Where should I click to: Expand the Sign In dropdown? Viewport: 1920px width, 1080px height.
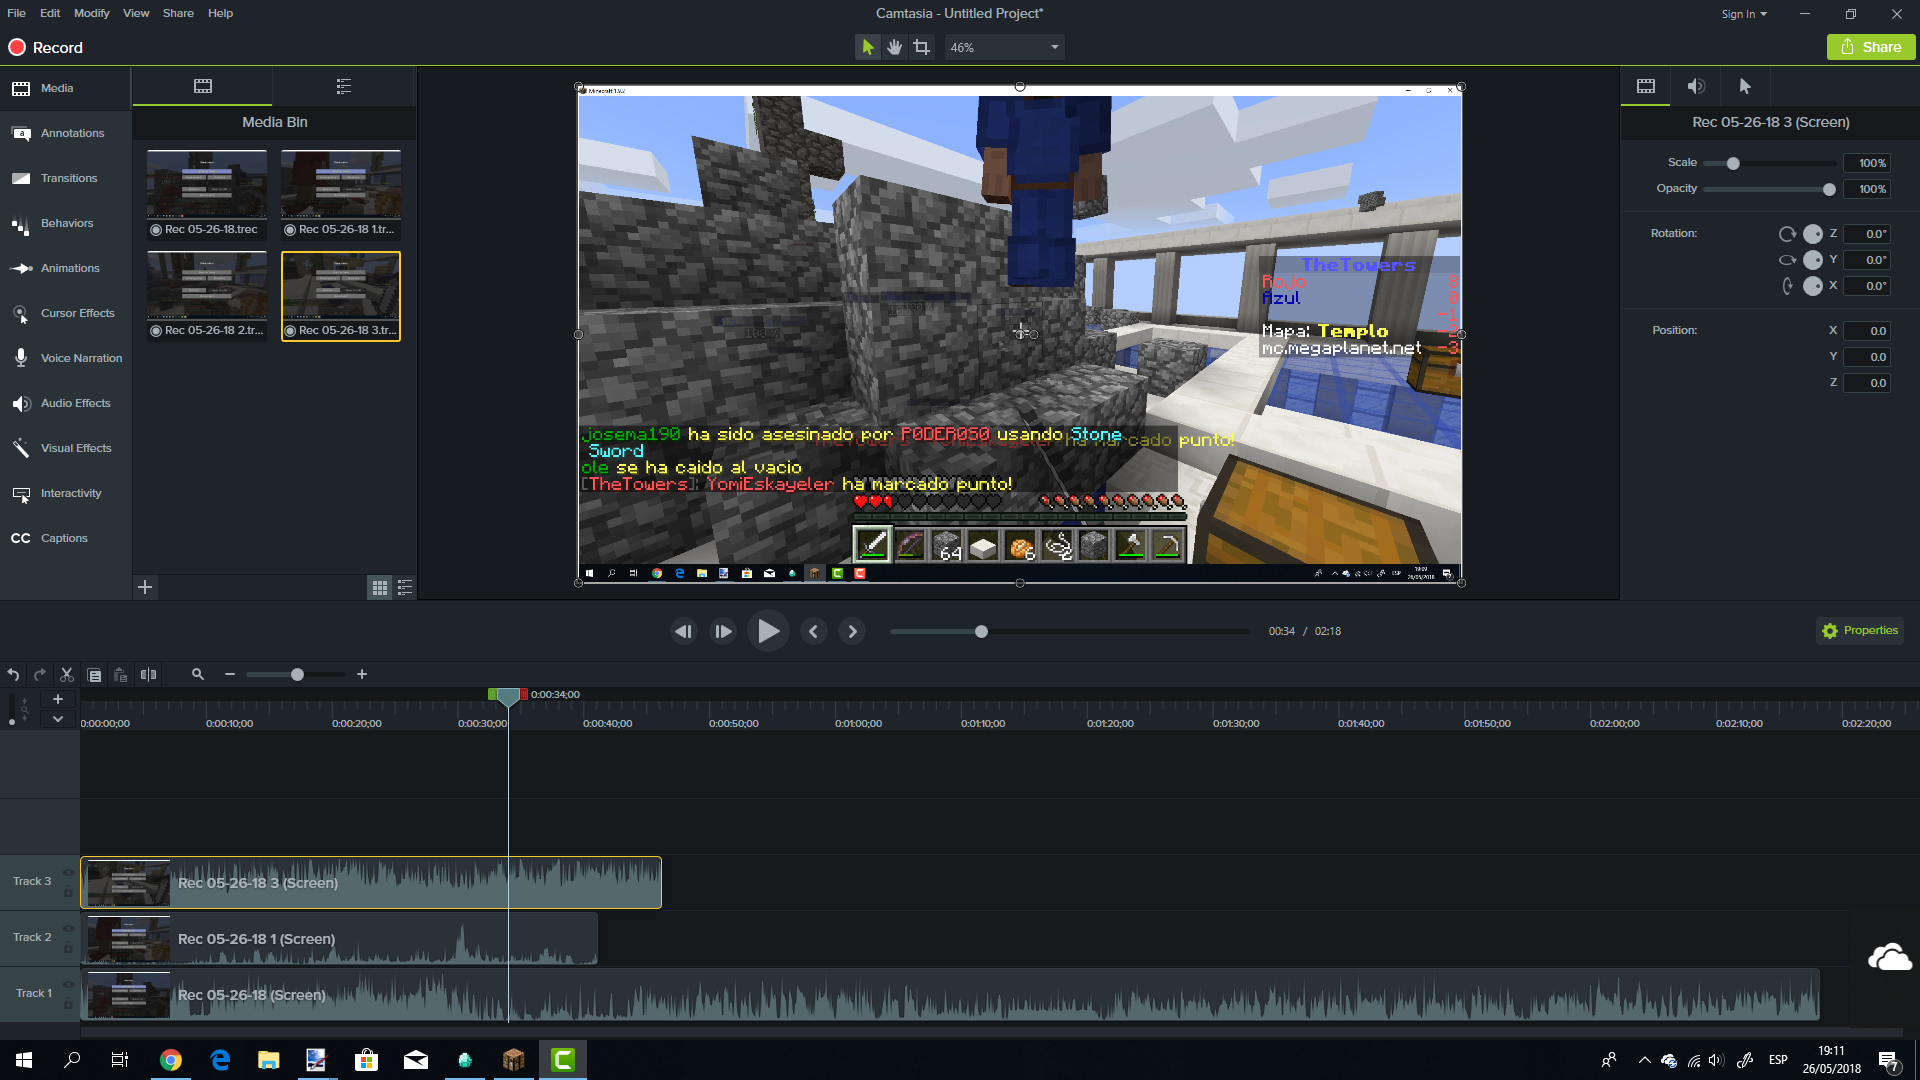tap(1744, 14)
